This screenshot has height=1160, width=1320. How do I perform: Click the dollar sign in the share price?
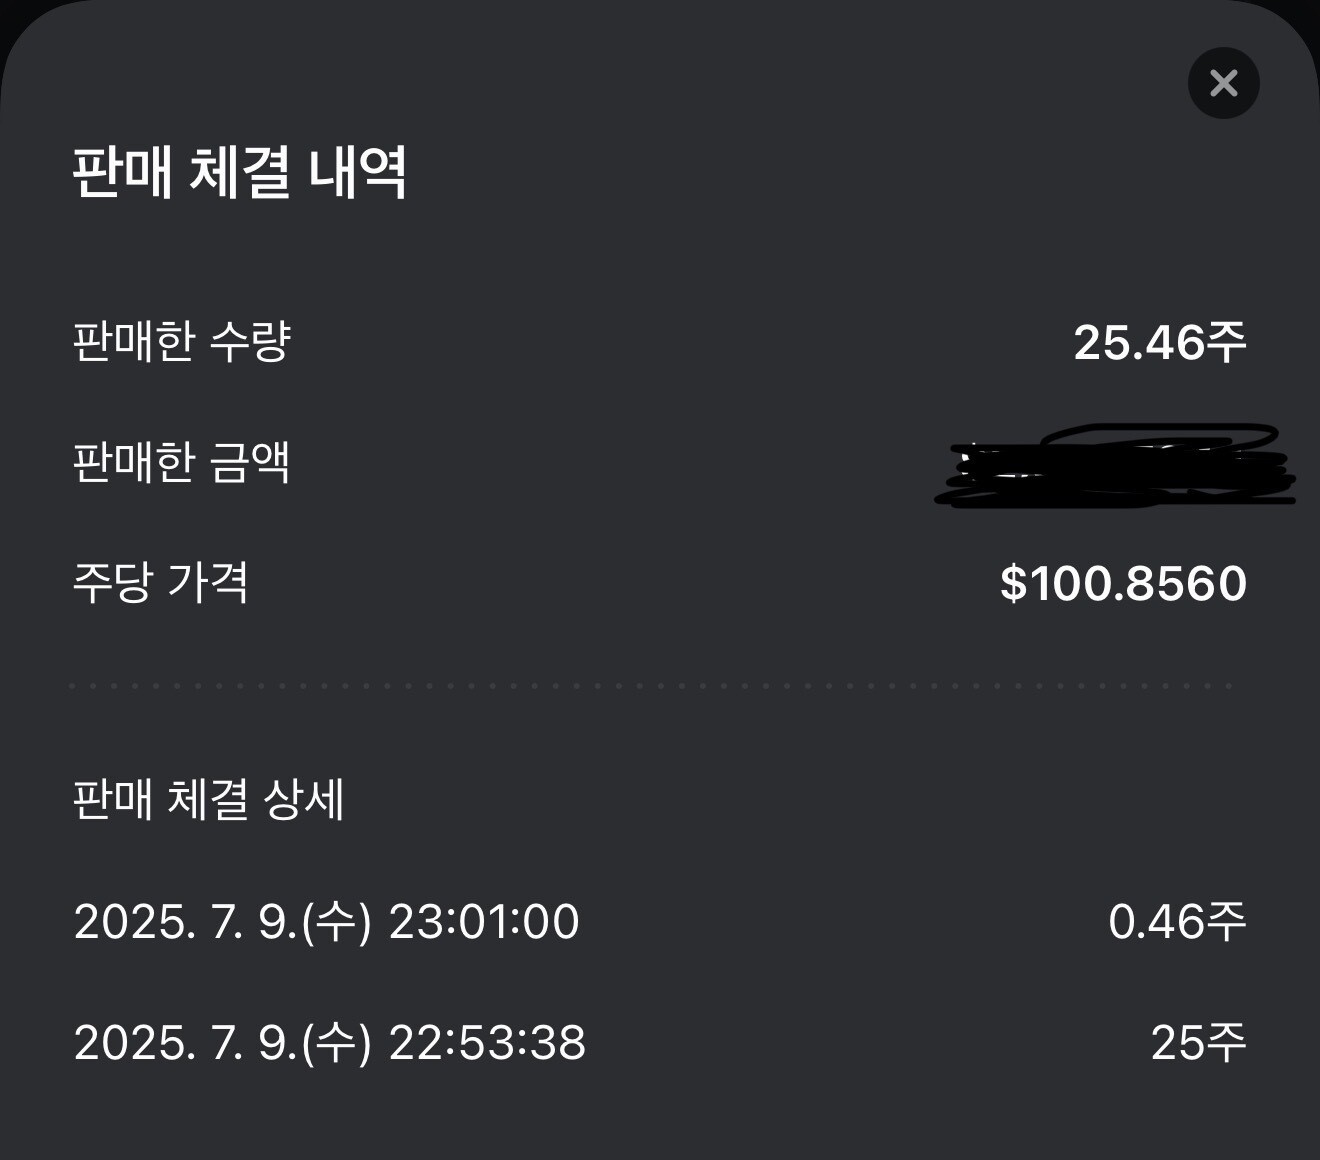(x=1013, y=583)
